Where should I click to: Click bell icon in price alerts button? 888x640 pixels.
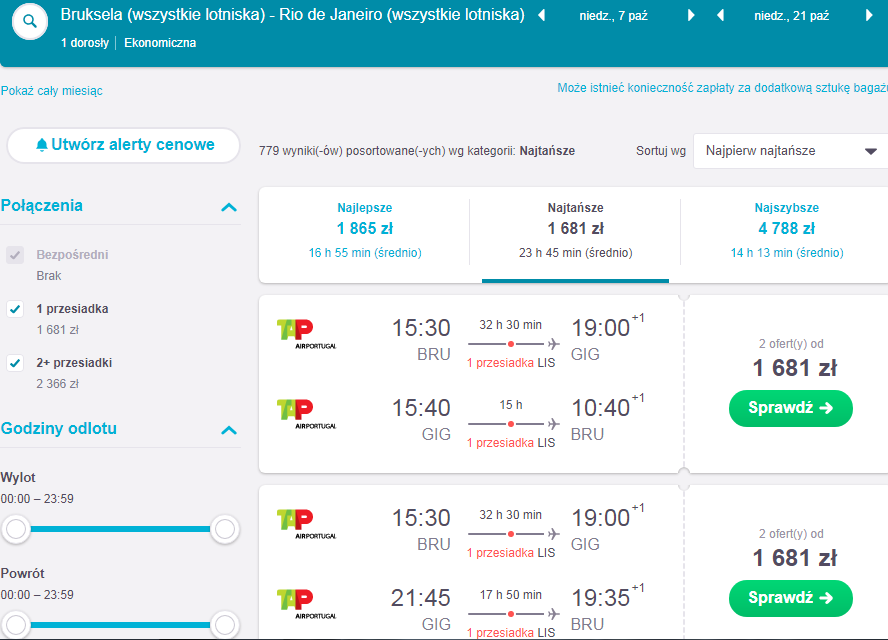41,145
